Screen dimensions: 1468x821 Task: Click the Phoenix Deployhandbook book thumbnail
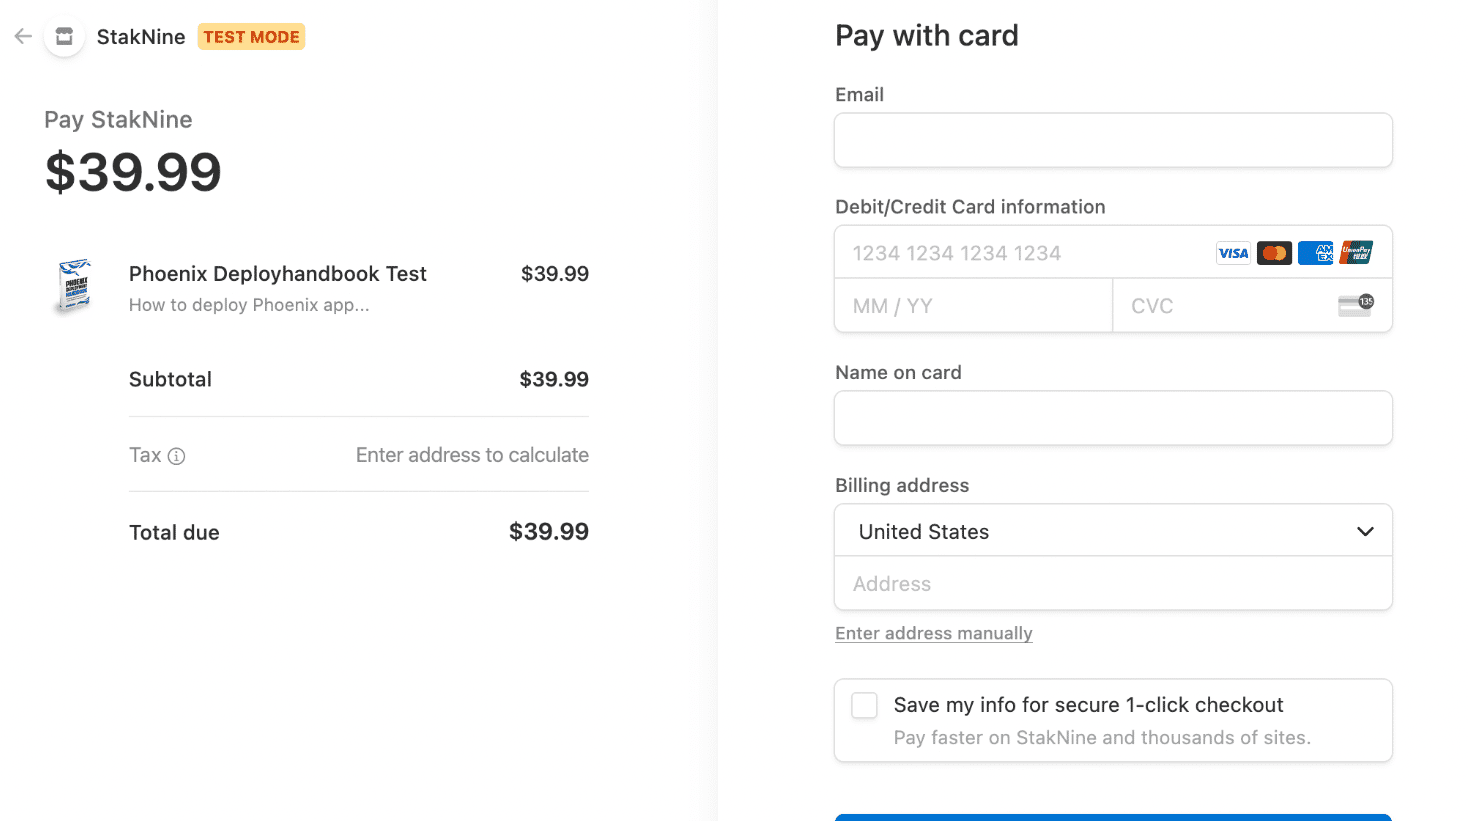pyautogui.click(x=75, y=286)
